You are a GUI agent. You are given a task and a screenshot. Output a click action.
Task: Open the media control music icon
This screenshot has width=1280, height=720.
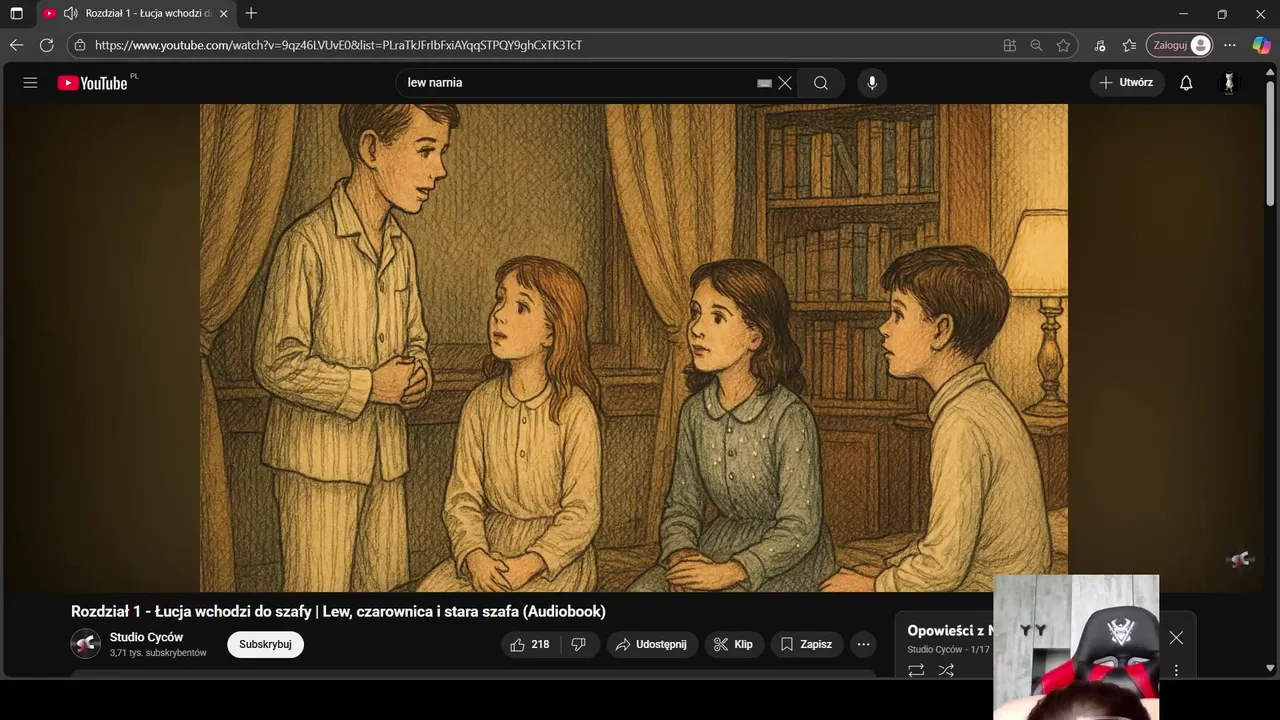(1100, 45)
